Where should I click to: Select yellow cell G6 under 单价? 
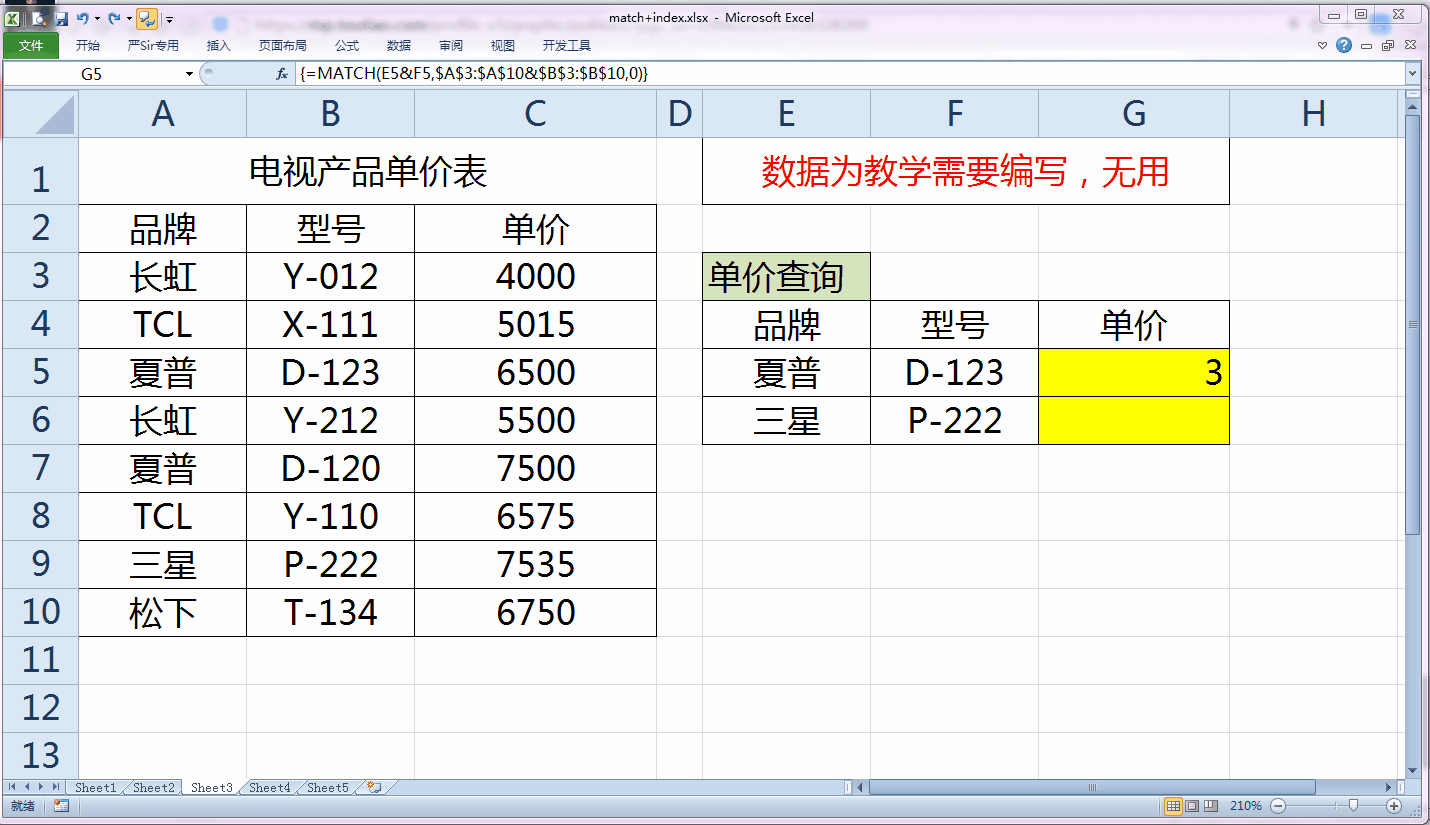1133,421
